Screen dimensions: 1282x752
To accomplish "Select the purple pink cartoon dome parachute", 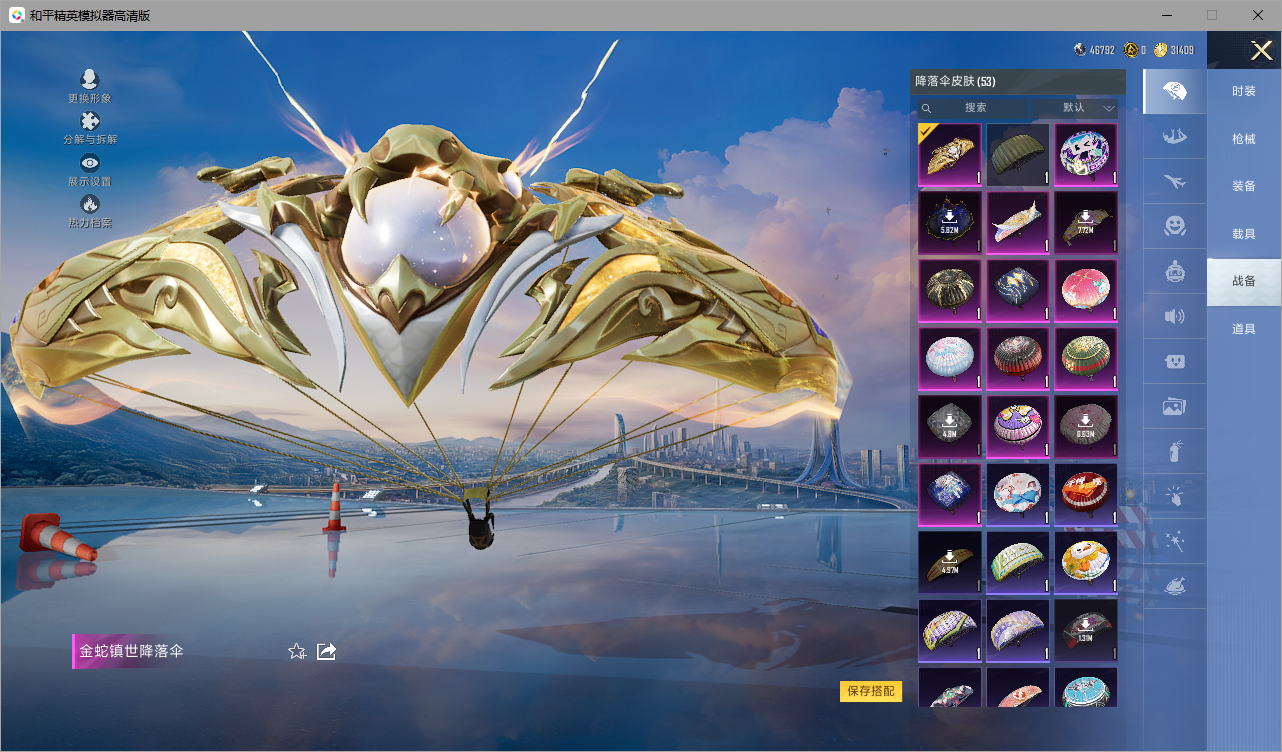I will coord(1018,426).
